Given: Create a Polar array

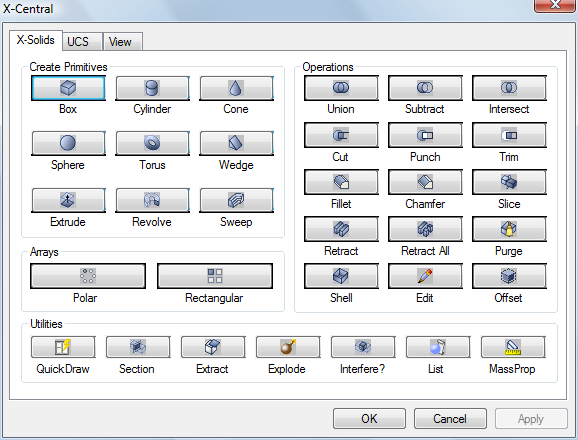Looking at the screenshot, I should click(x=88, y=276).
